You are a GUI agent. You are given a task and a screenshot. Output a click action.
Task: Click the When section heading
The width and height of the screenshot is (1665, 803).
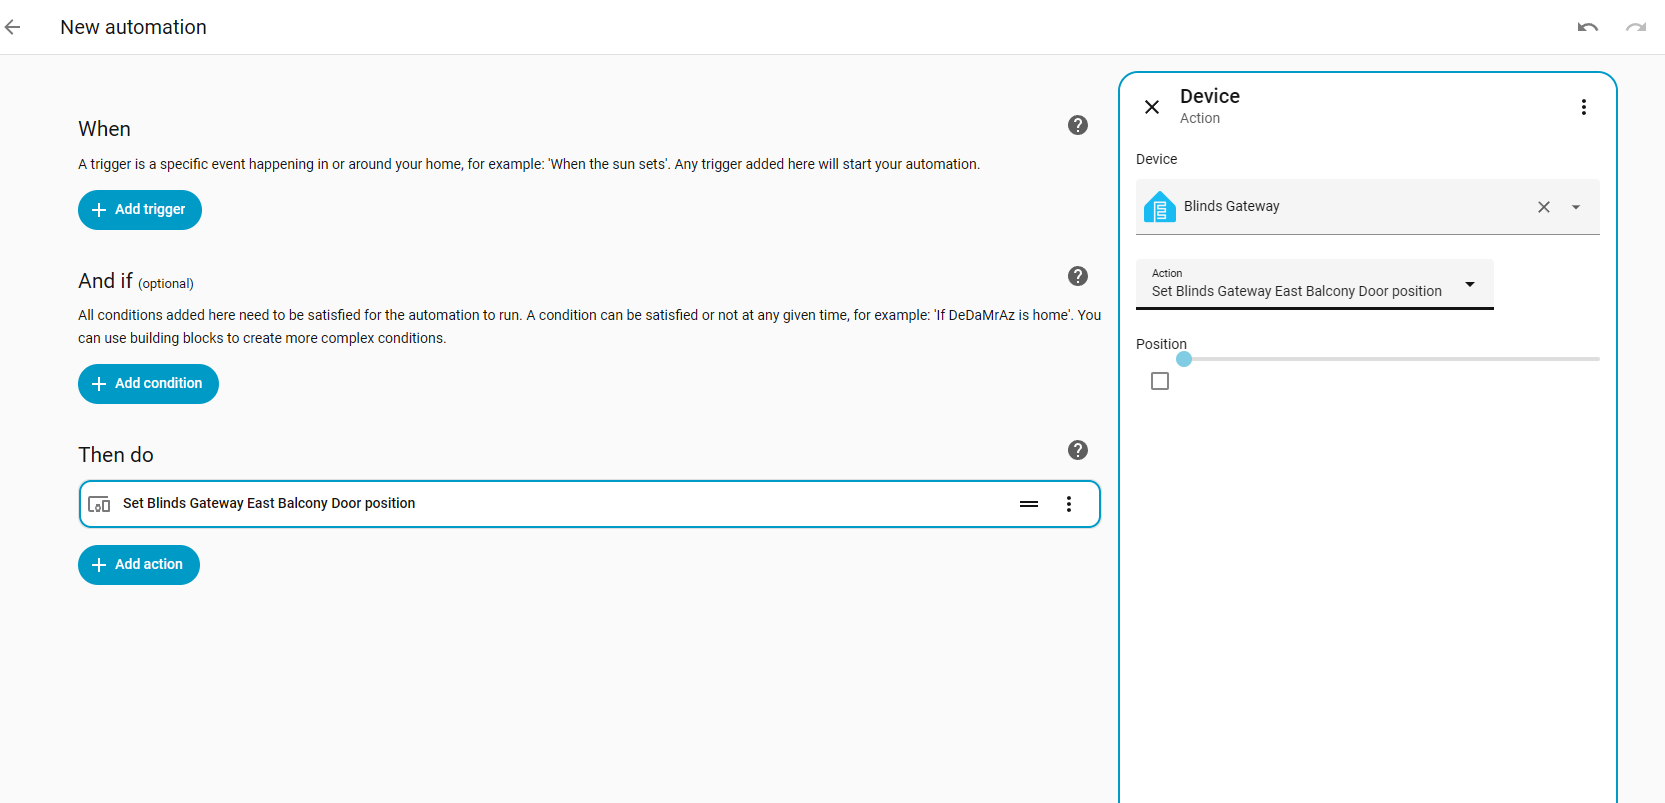coord(105,129)
